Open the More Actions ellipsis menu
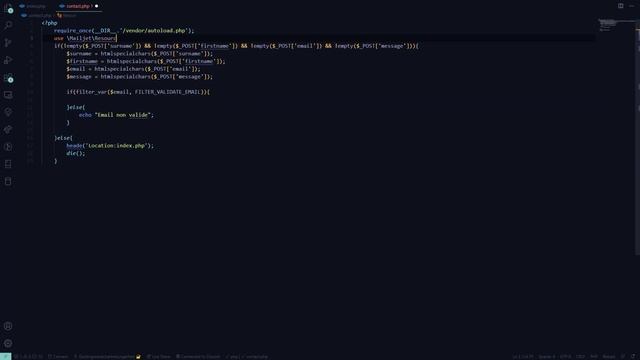 coord(631,6)
